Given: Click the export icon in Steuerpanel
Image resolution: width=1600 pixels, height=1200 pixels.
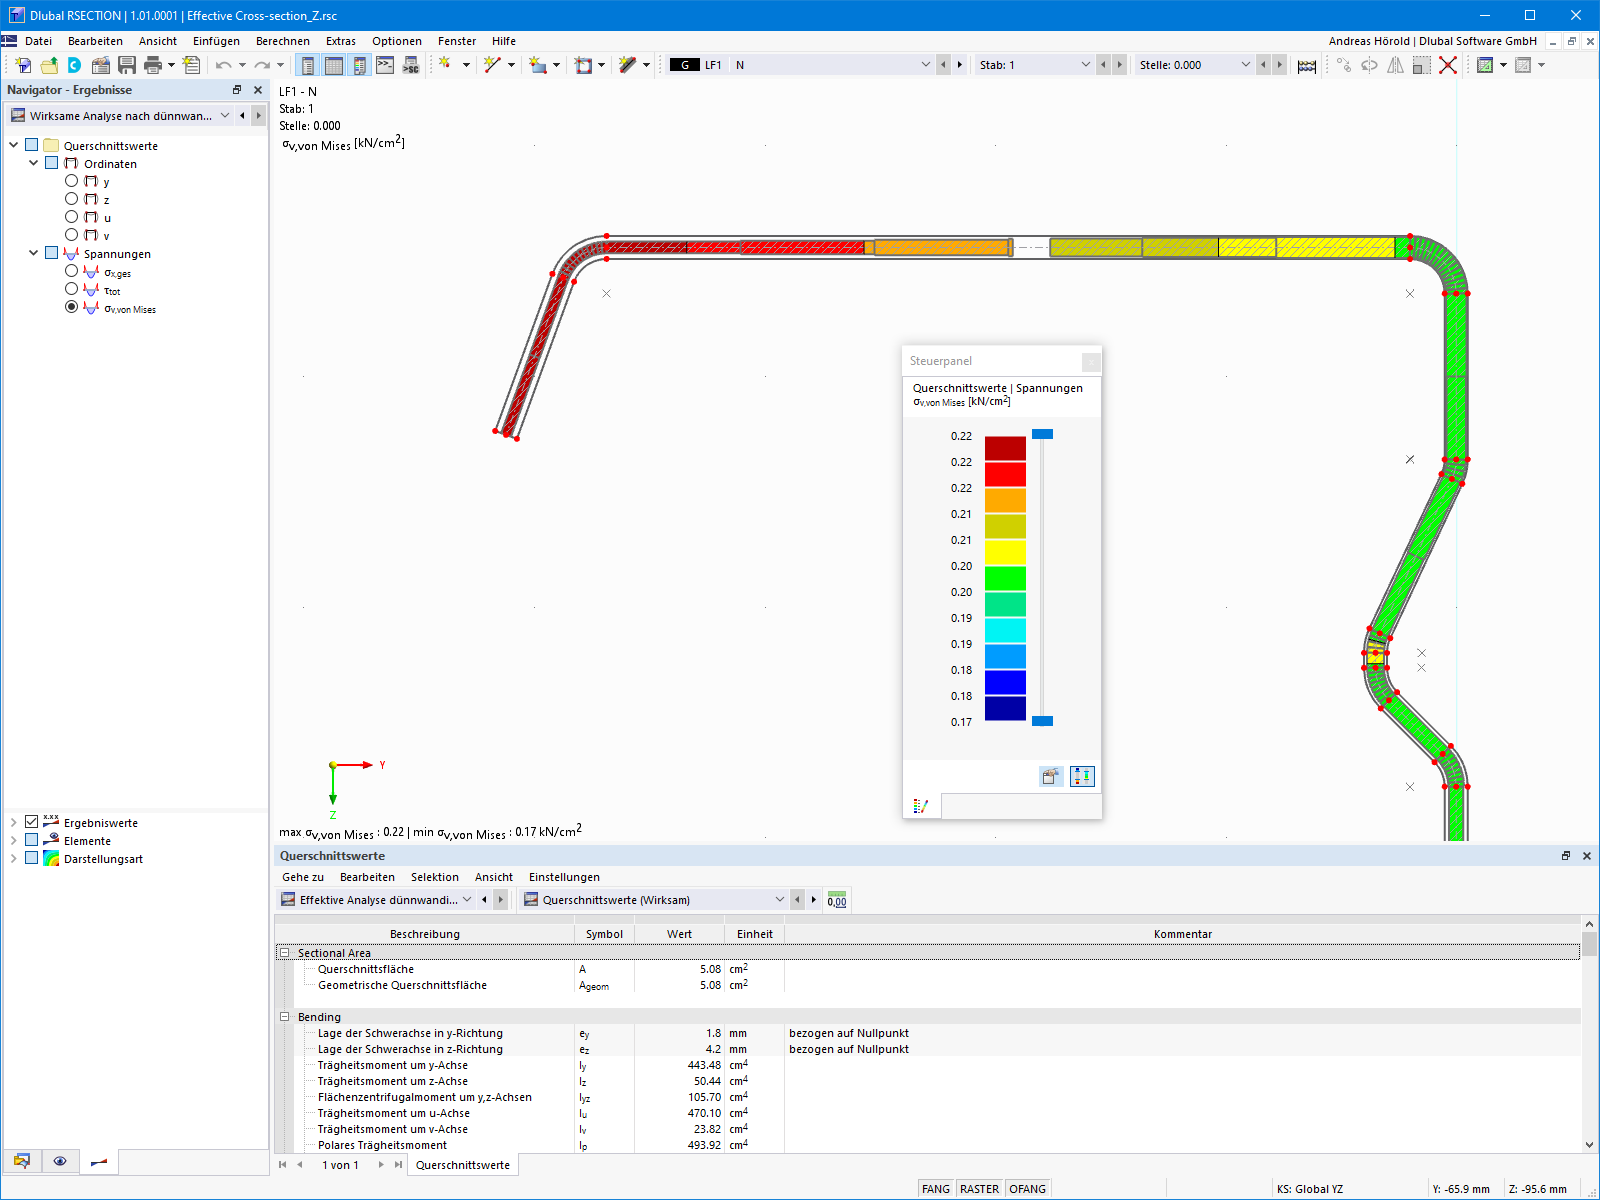Looking at the screenshot, I should tap(1051, 776).
